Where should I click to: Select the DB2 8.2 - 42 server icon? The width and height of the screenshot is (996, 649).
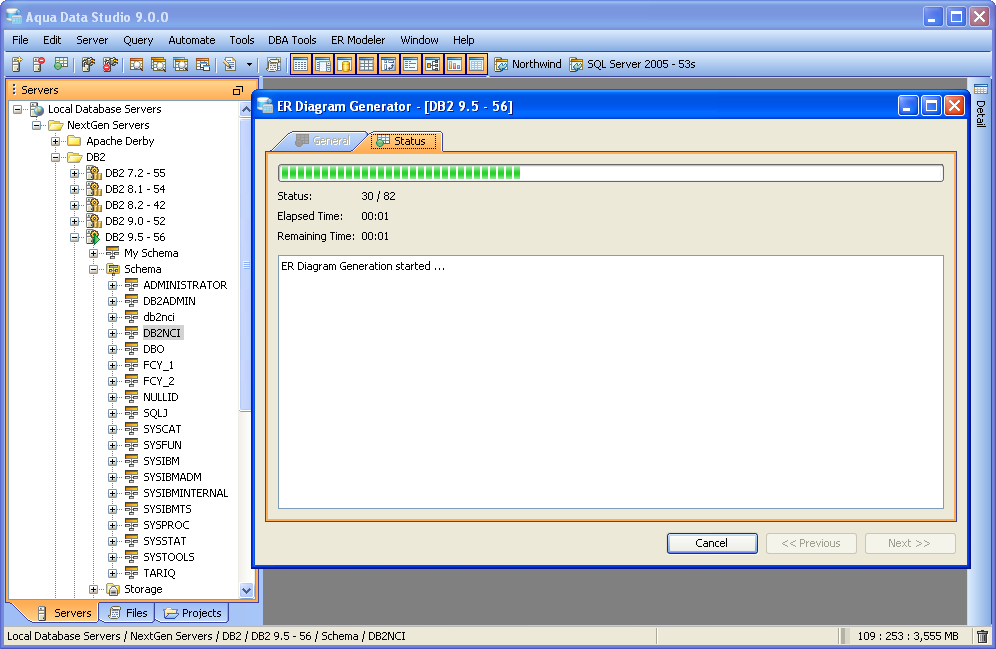pos(94,204)
